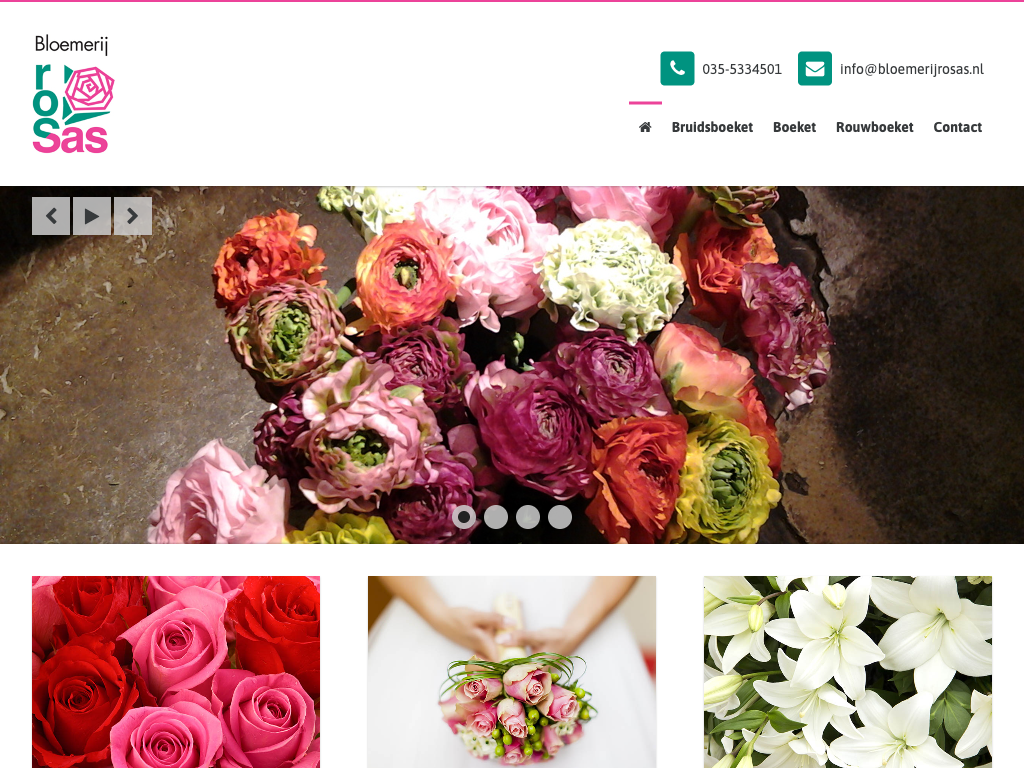Click the green phone icon
This screenshot has width=1024, height=768.
click(x=677, y=69)
